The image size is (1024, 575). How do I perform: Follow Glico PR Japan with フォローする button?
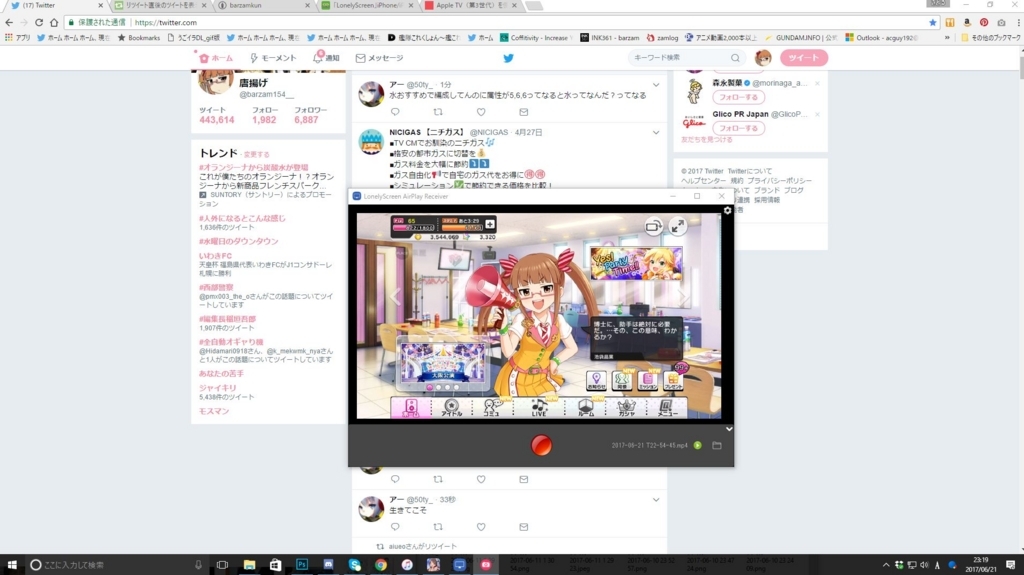pos(738,128)
